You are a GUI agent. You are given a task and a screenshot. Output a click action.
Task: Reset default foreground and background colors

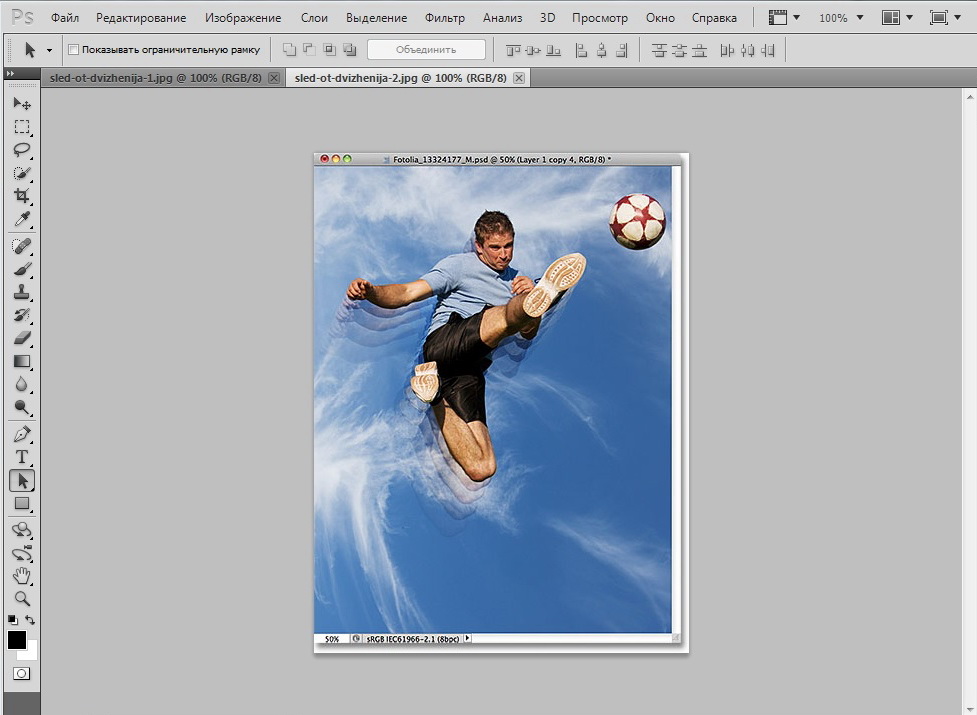point(12,620)
